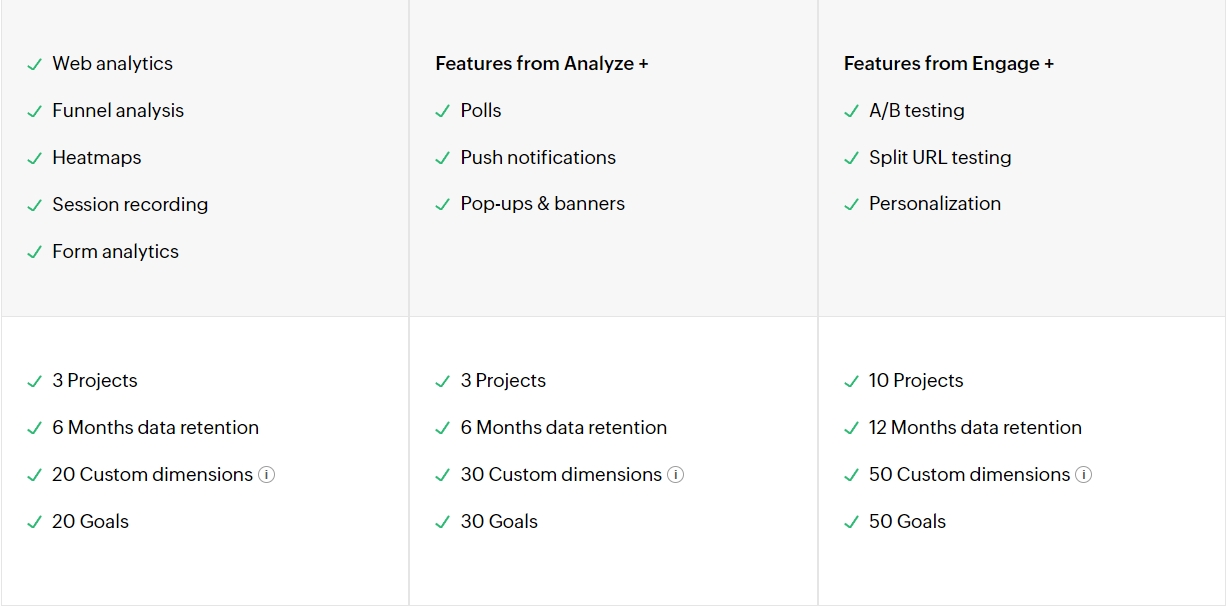Expand the Pop-ups & banners feature
This screenshot has width=1229, height=607.
(542, 204)
